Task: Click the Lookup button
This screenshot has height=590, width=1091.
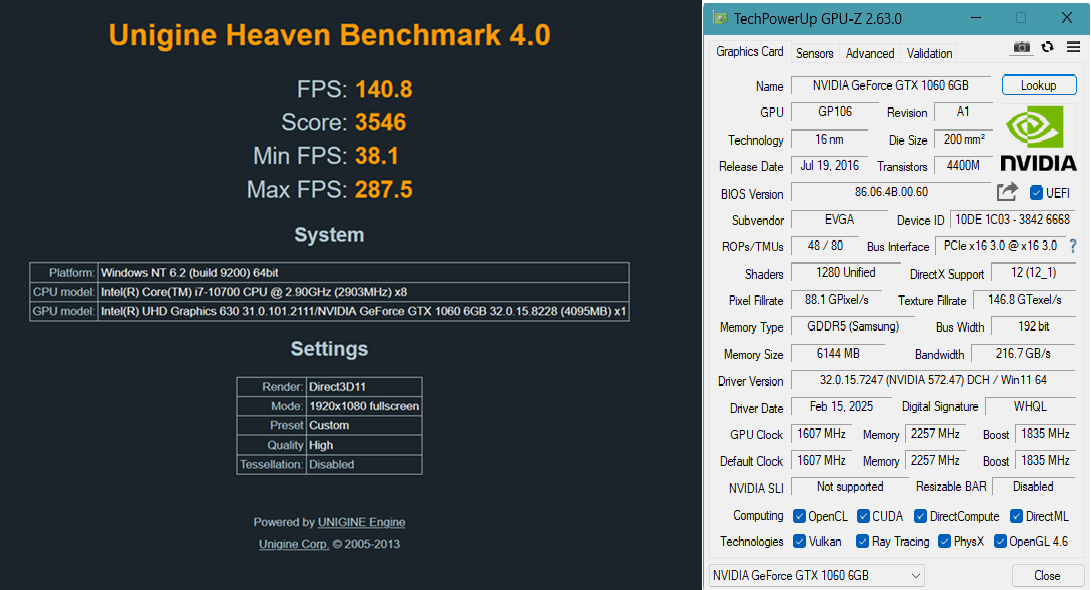Action: tap(1039, 85)
